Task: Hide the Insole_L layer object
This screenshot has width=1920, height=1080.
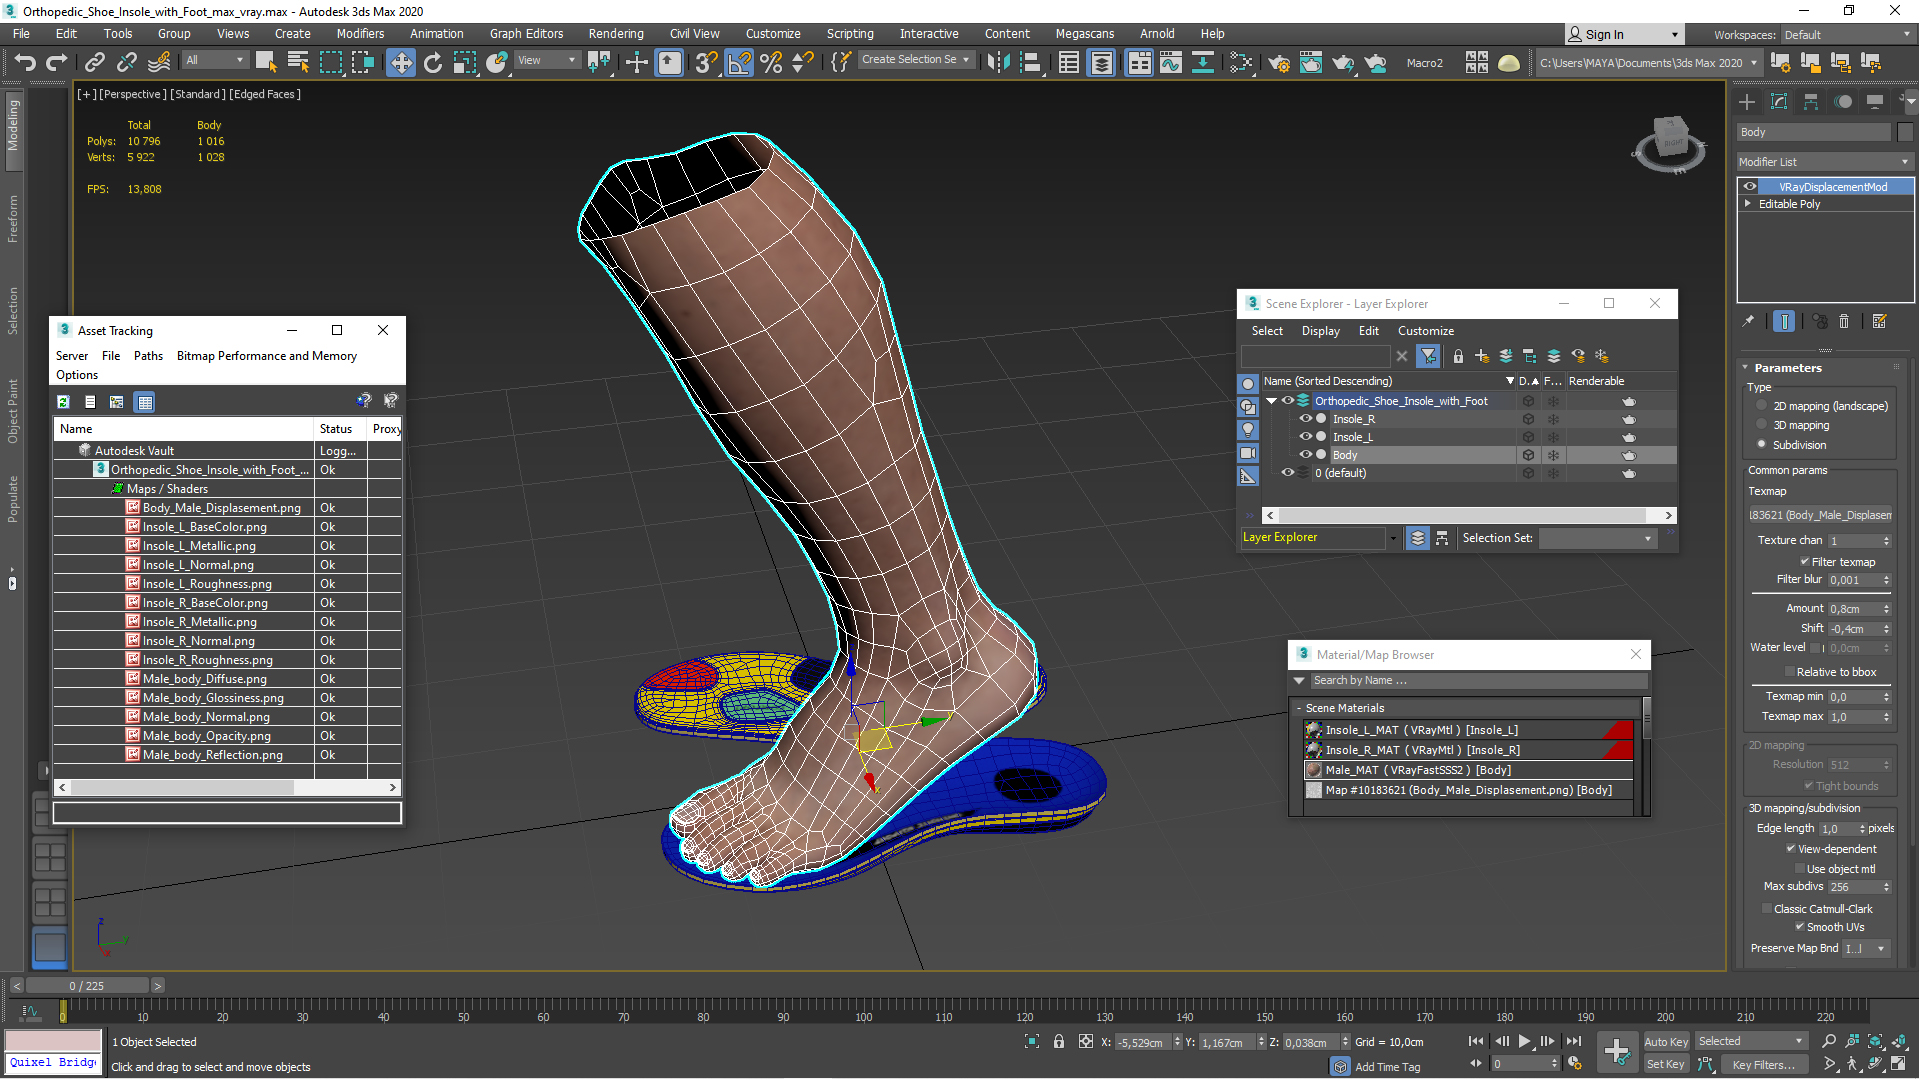Action: (1305, 437)
